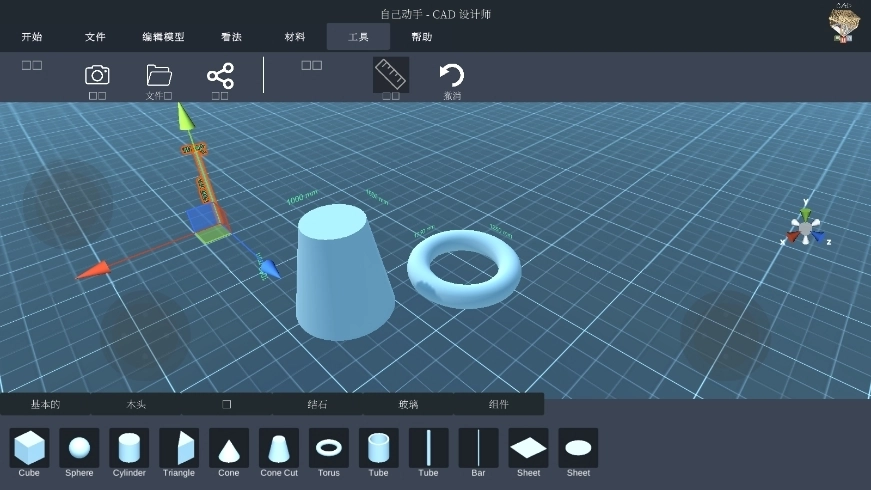Open the 编辑模型 menu
The height and width of the screenshot is (490, 871).
tap(163, 37)
